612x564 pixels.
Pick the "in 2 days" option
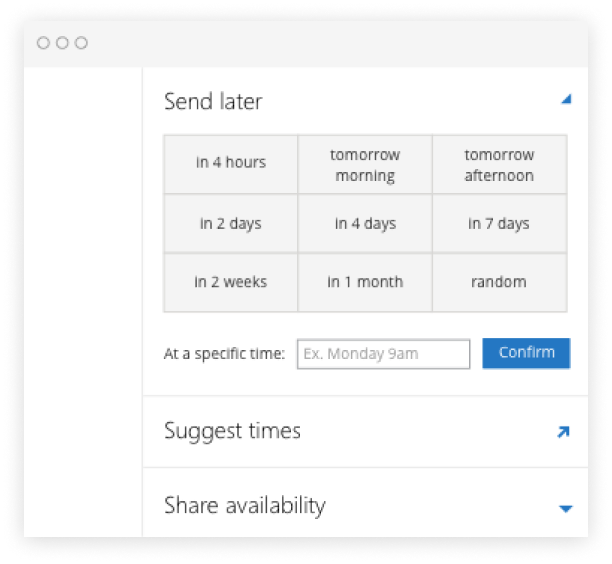(x=231, y=224)
